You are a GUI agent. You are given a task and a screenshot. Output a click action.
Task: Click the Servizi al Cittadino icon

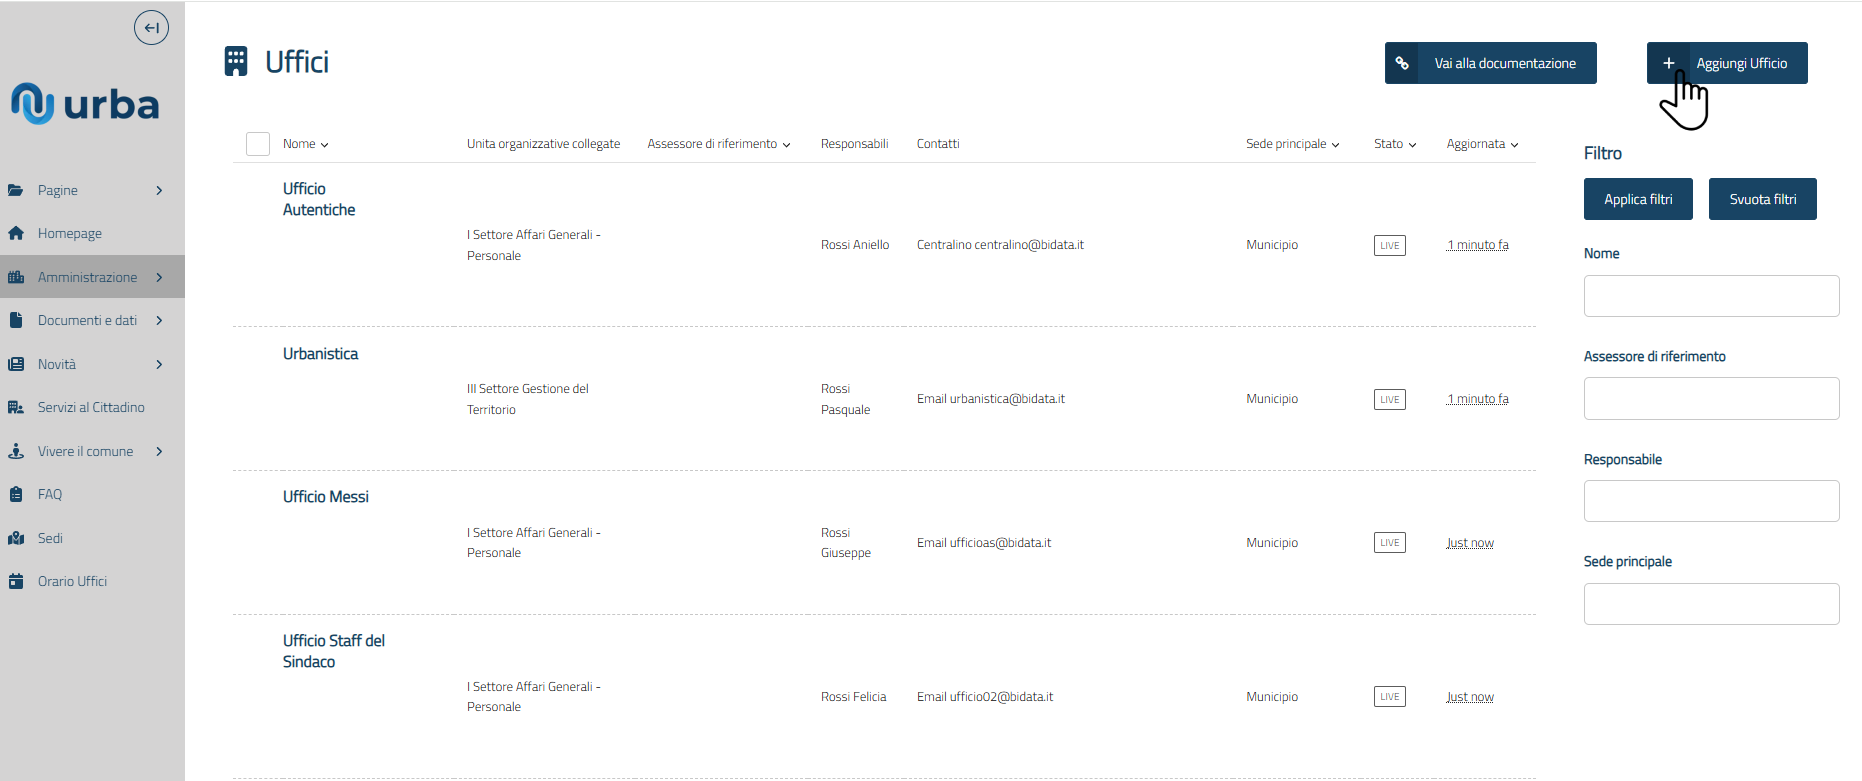coord(16,407)
